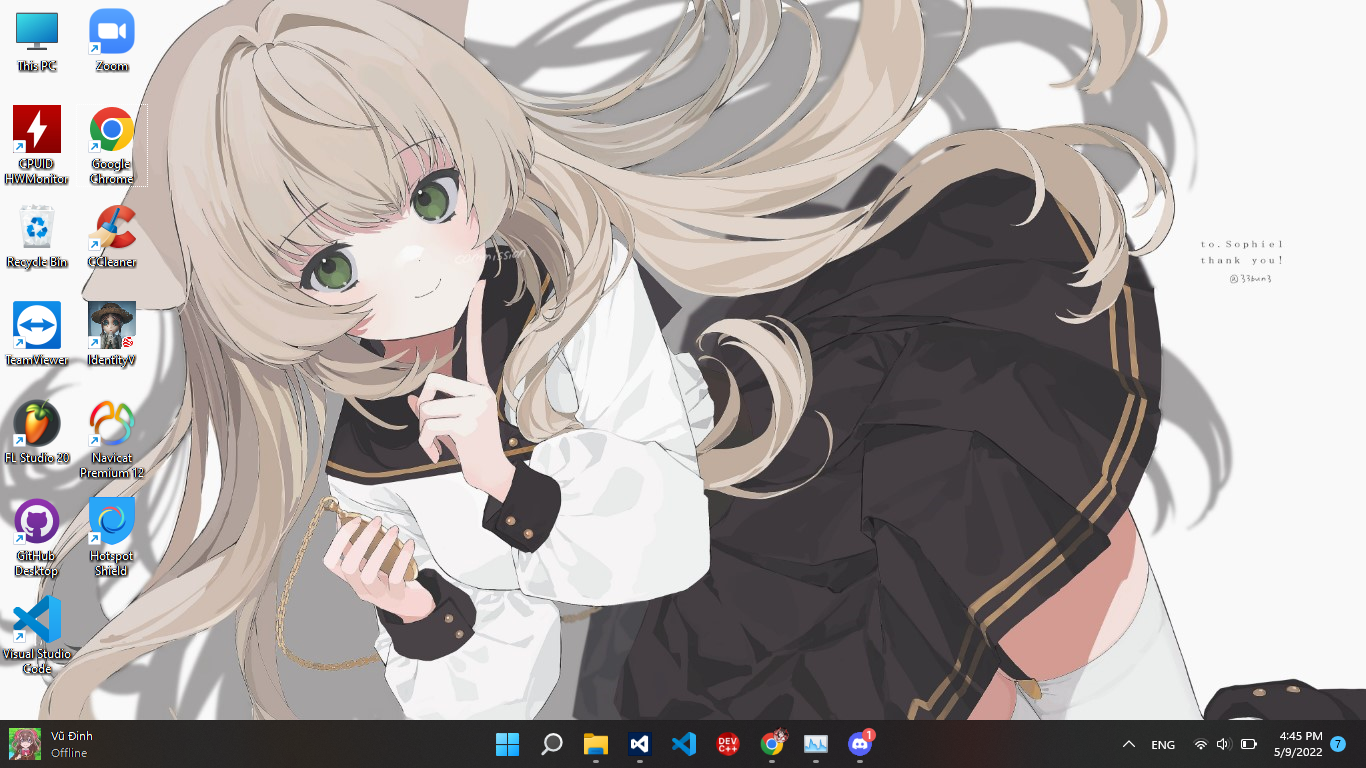The width and height of the screenshot is (1366, 768).
Task: Select Visual Studio Code desktop shortcut
Action: (37, 635)
